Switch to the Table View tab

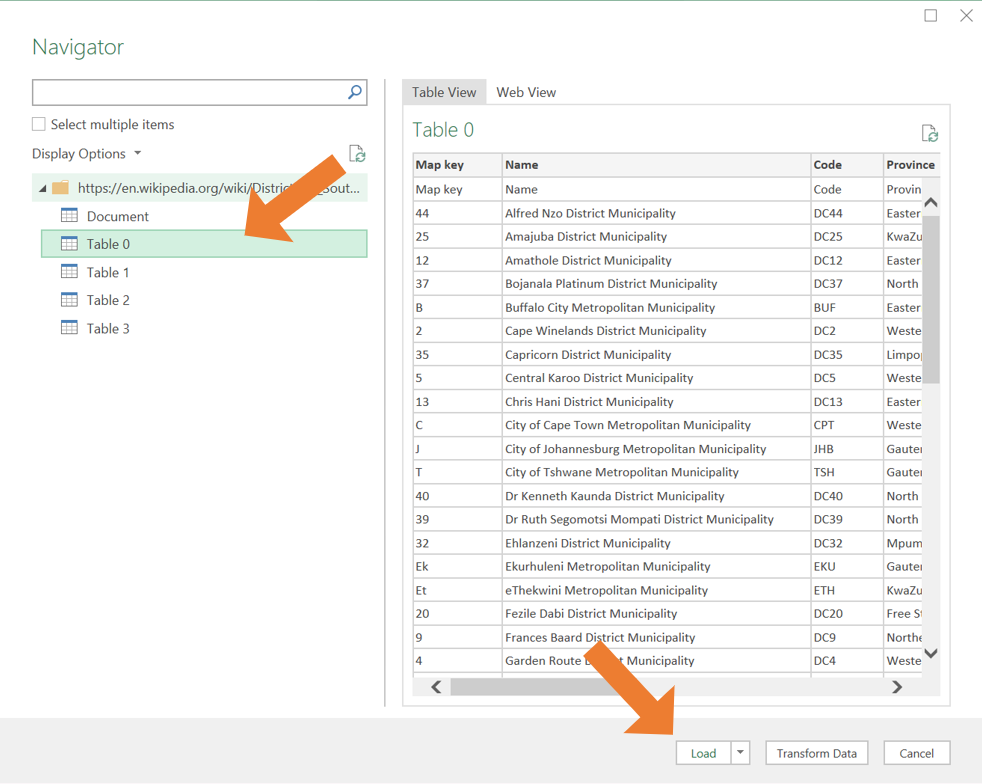[x=444, y=92]
